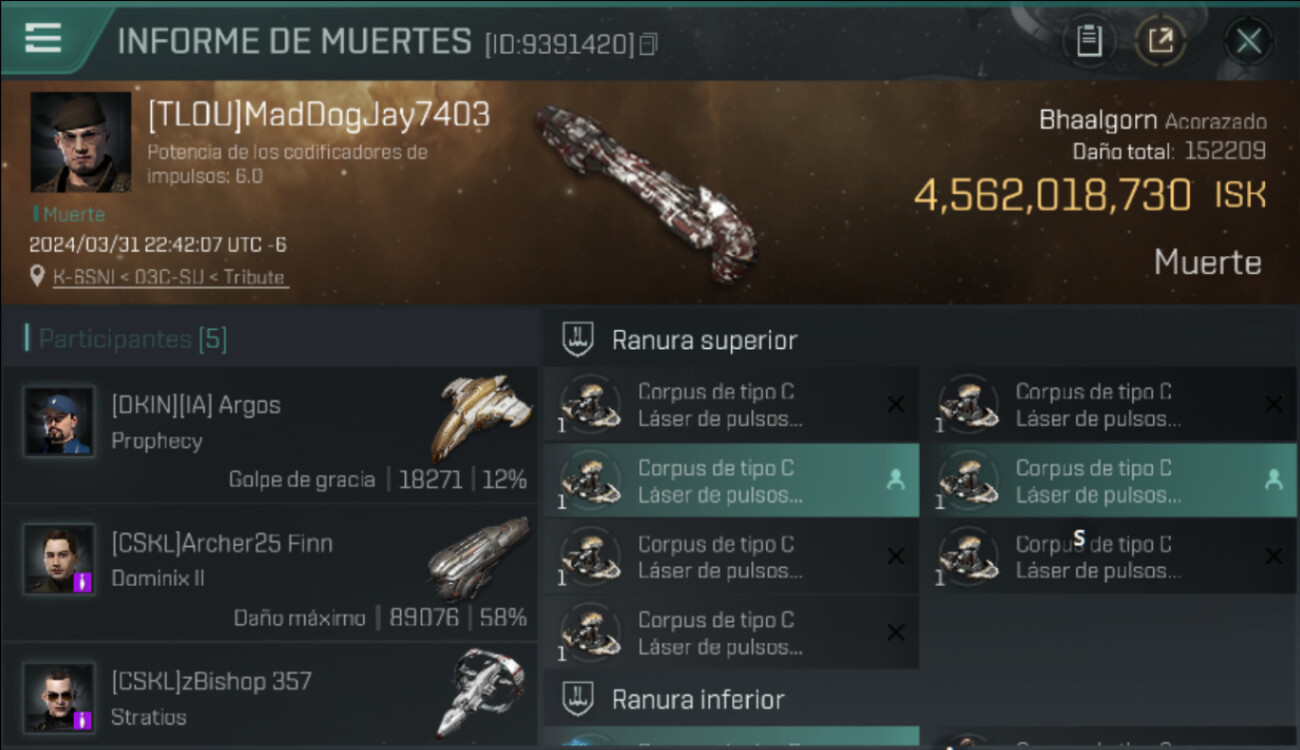The width and height of the screenshot is (1300, 750).
Task: Select first left-column Corpus de tipo C module
Action: (731, 405)
